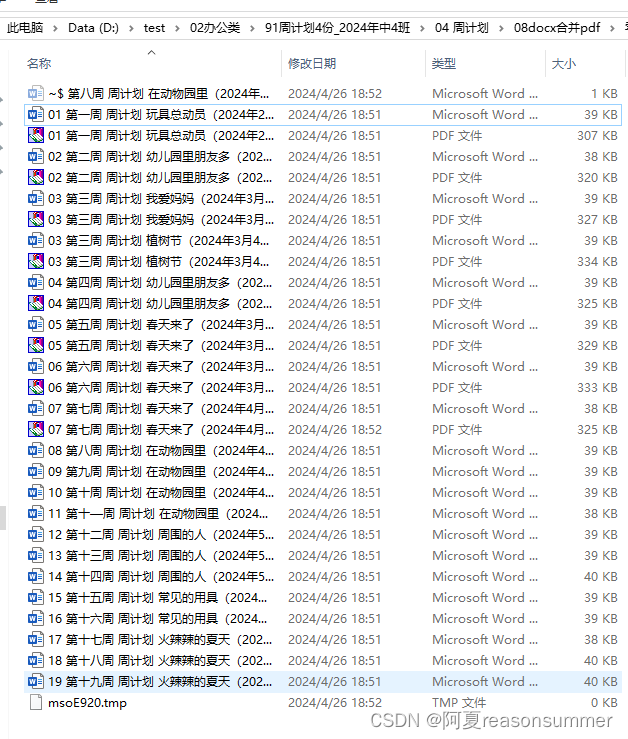The height and width of the screenshot is (739, 628).
Task: Navigate to Data (D:) breadcrumb
Action: [93, 28]
